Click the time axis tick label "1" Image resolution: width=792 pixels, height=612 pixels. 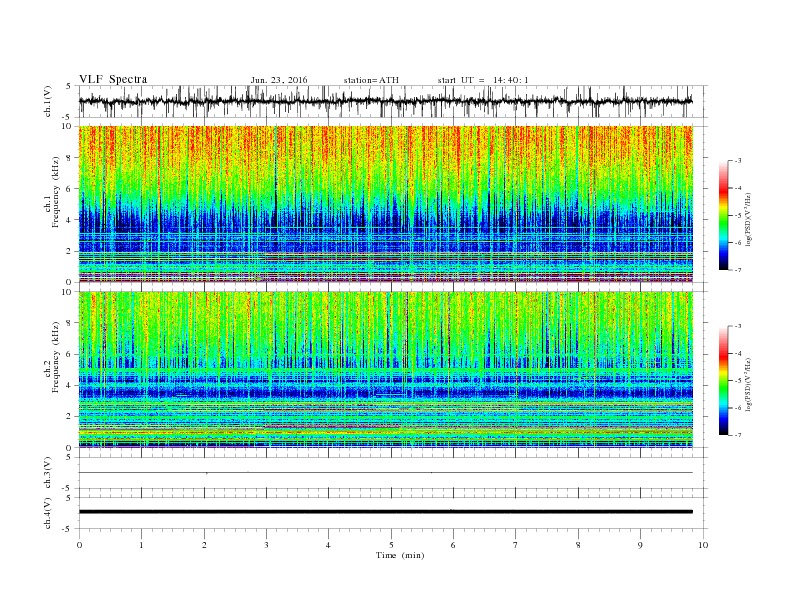[141, 545]
